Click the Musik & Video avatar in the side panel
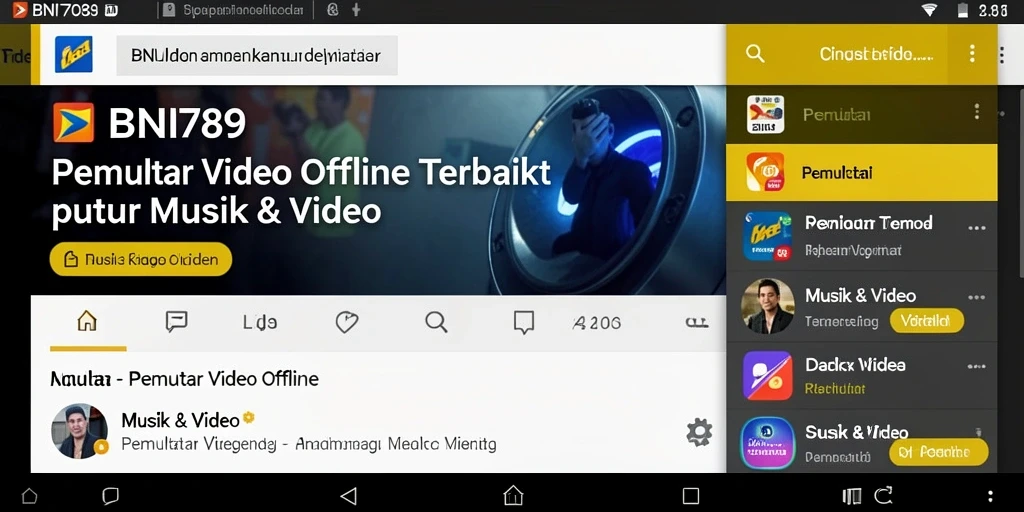This screenshot has height=512, width=1024. click(768, 306)
